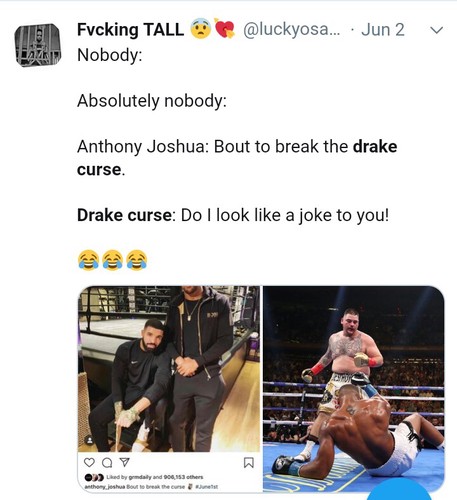Tap the bookmark save icon under photo

coord(249,463)
